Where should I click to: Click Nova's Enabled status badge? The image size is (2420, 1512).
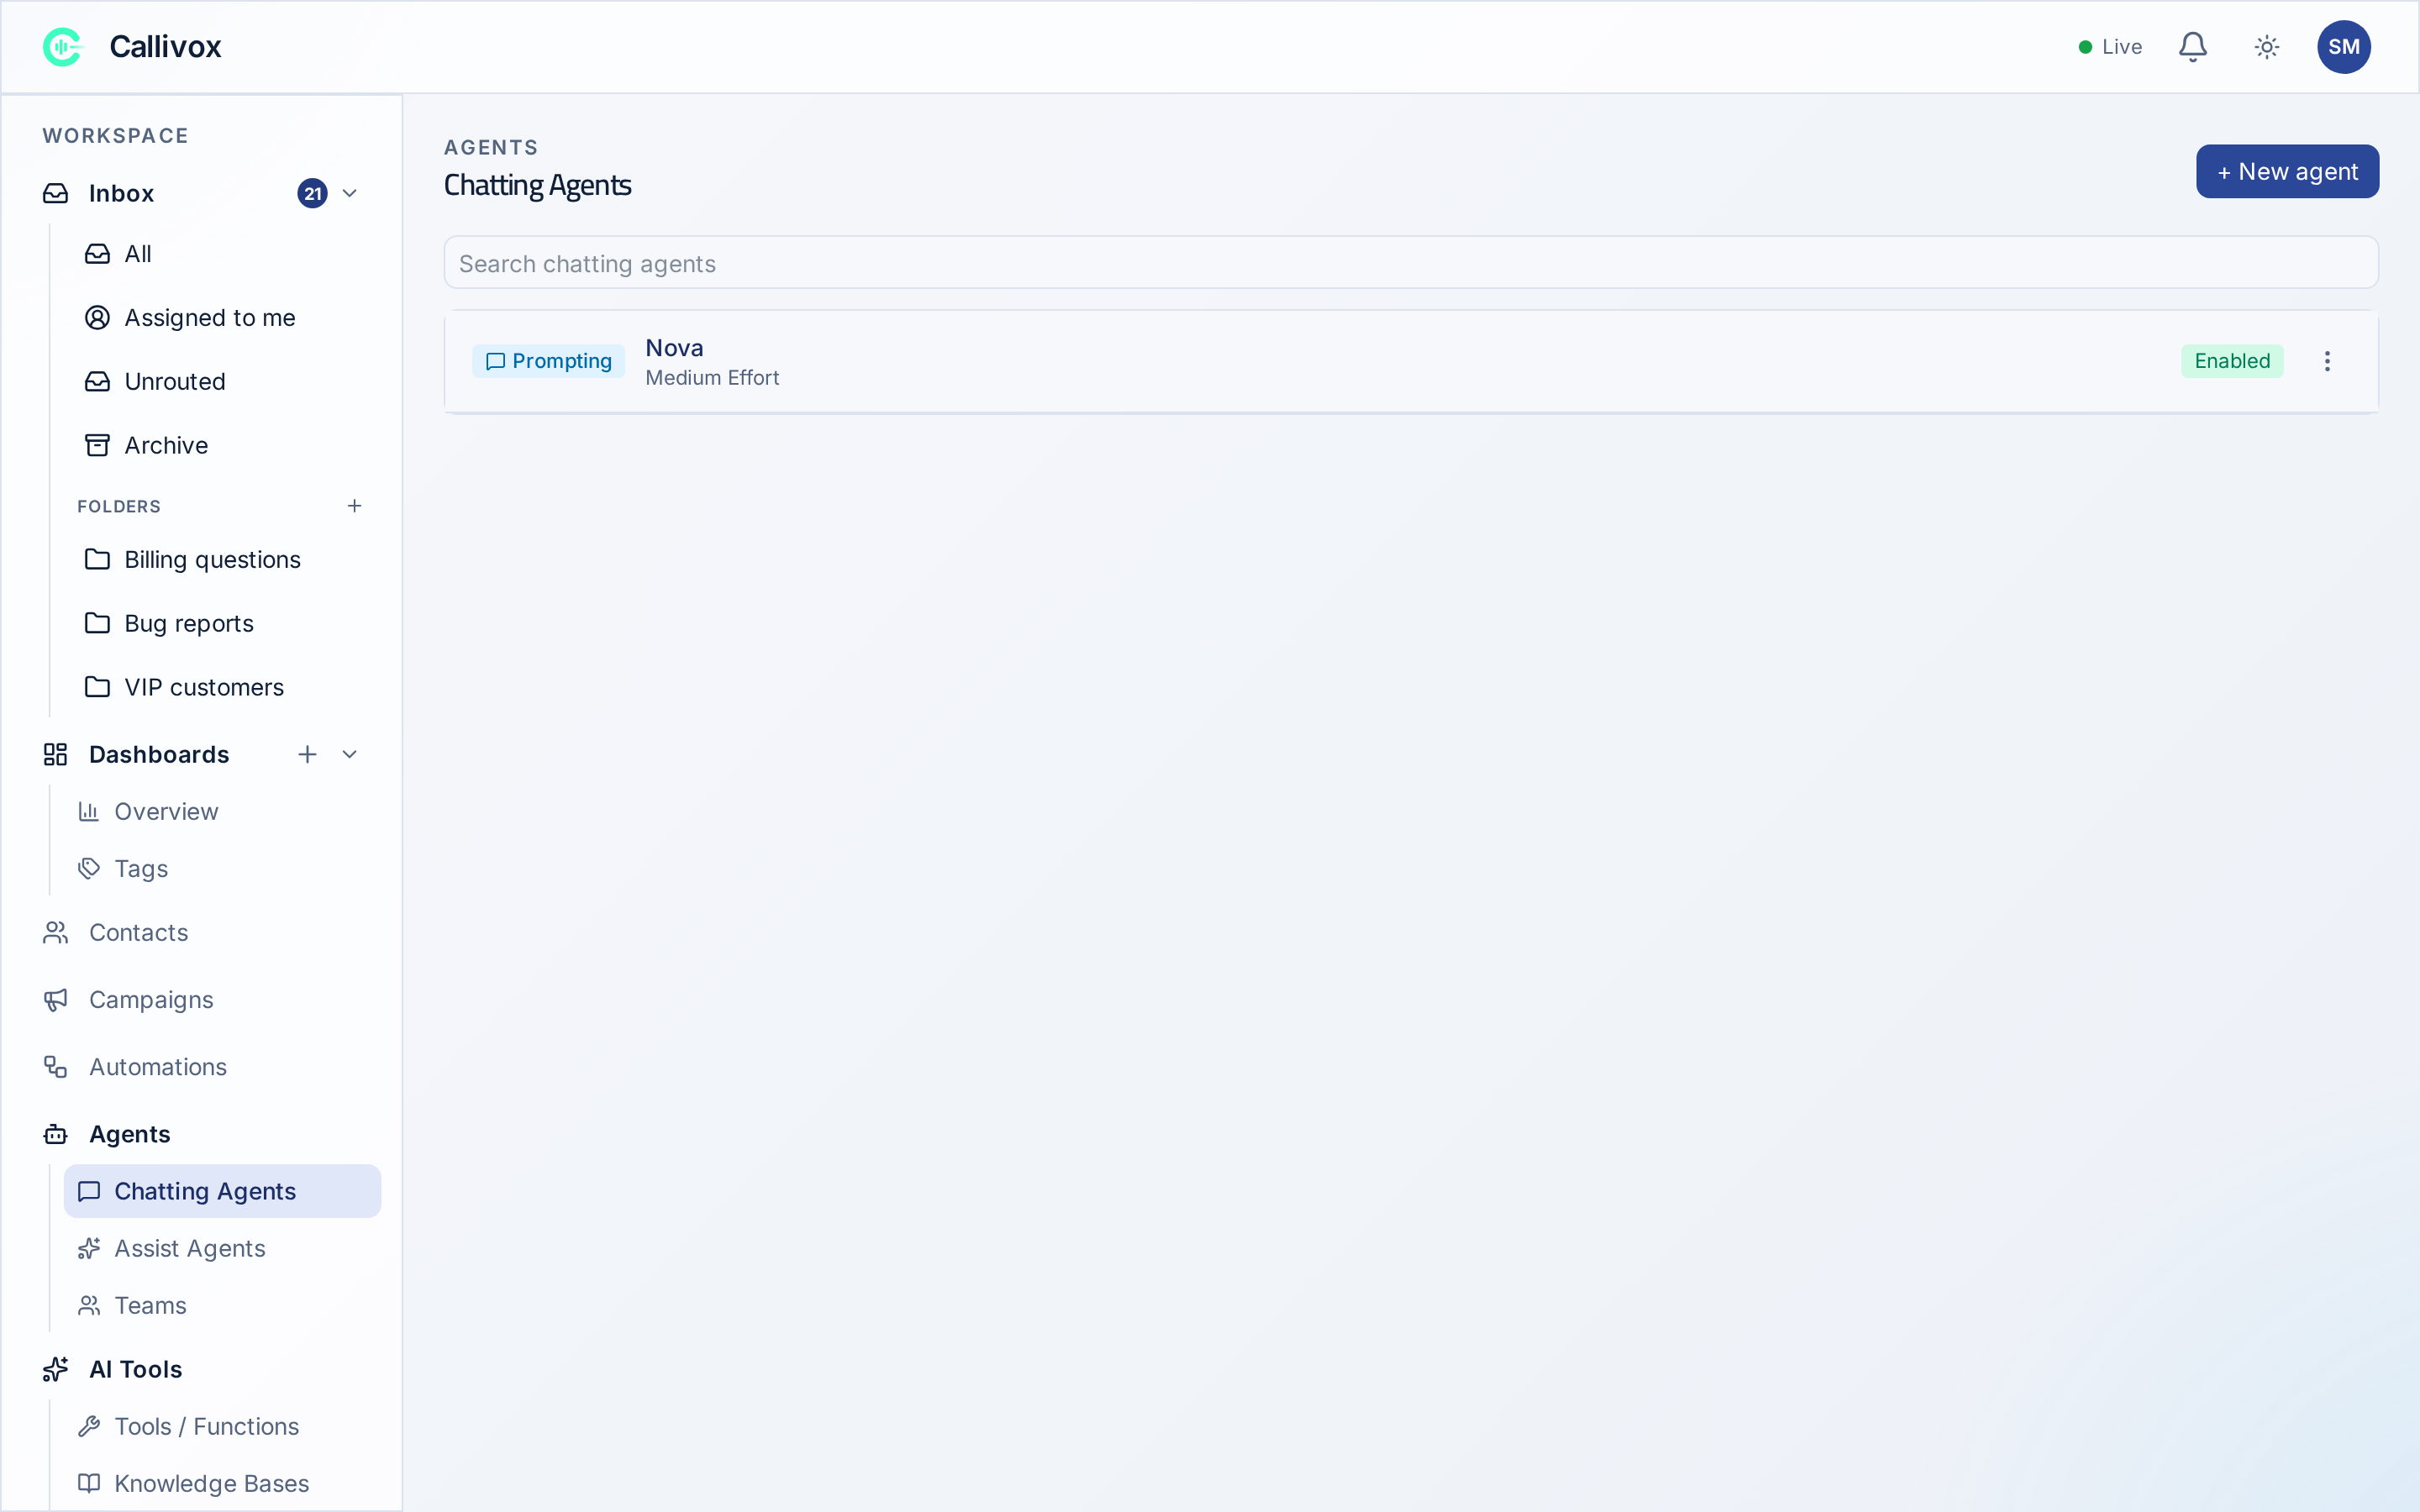(2232, 361)
